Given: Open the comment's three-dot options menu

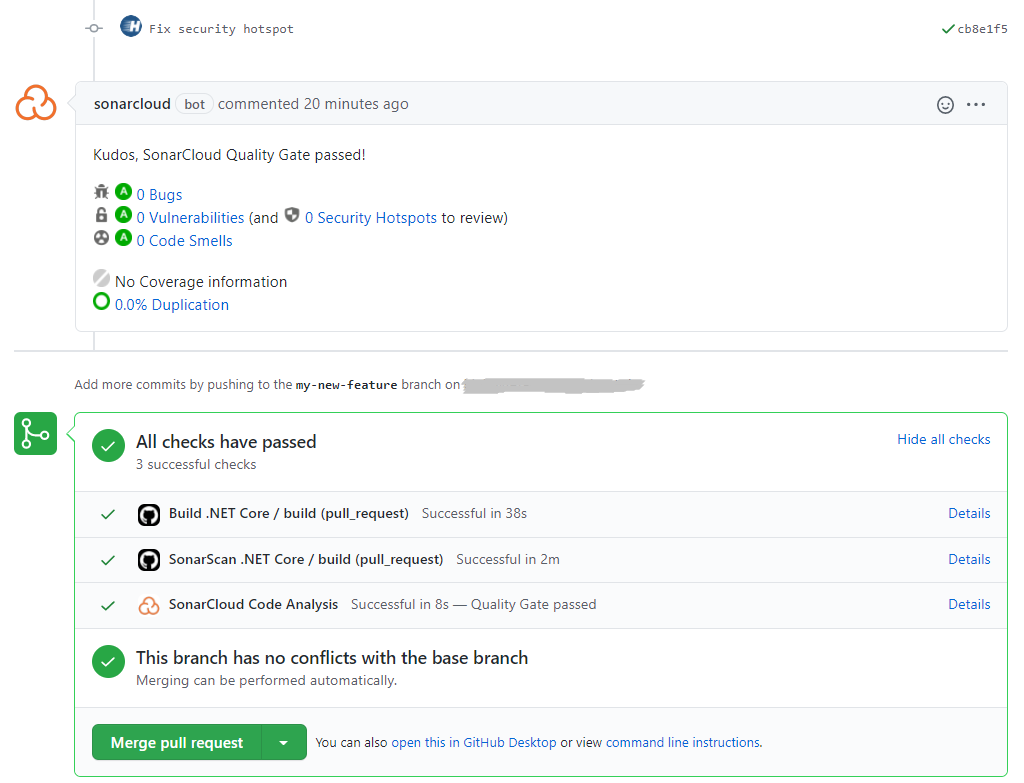Looking at the screenshot, I should coord(976,104).
